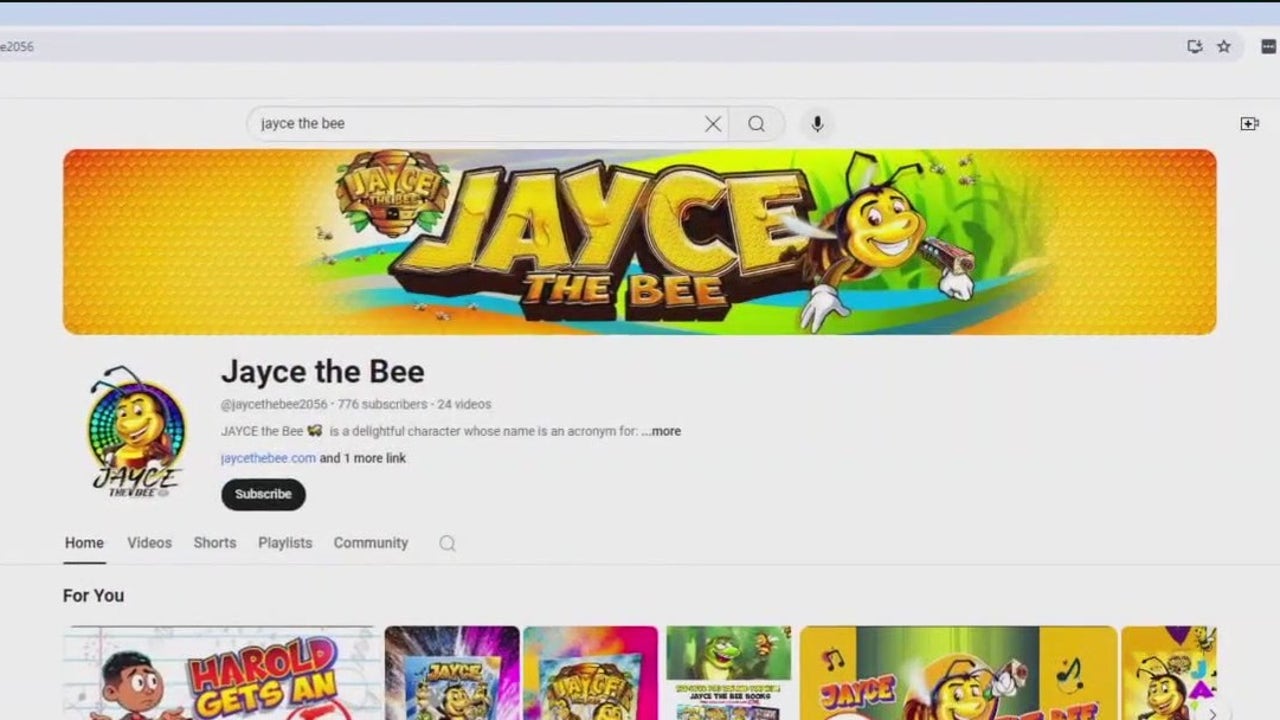
Task: Run the search via the magnifying glass icon
Action: coord(756,123)
